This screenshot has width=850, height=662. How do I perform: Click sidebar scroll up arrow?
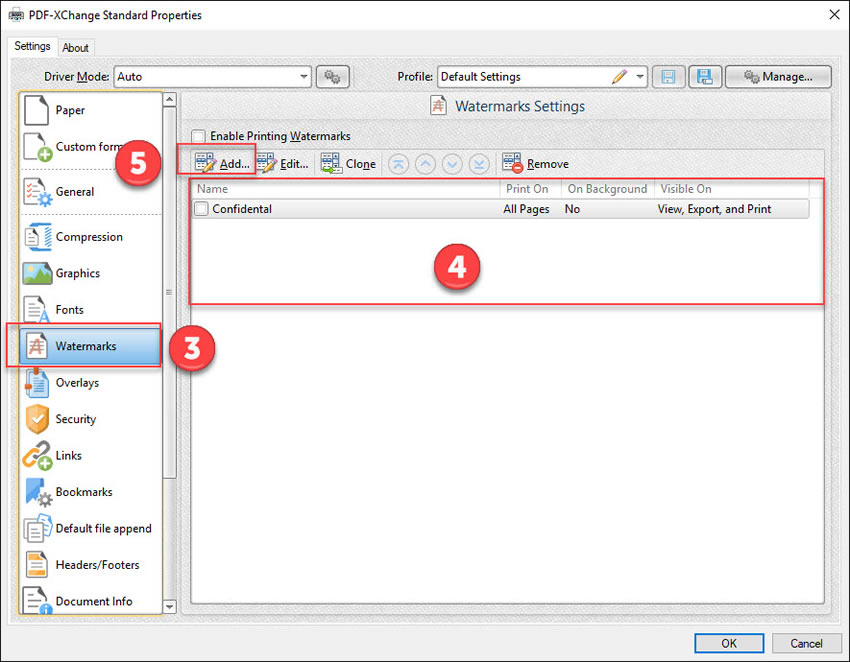pyautogui.click(x=170, y=99)
